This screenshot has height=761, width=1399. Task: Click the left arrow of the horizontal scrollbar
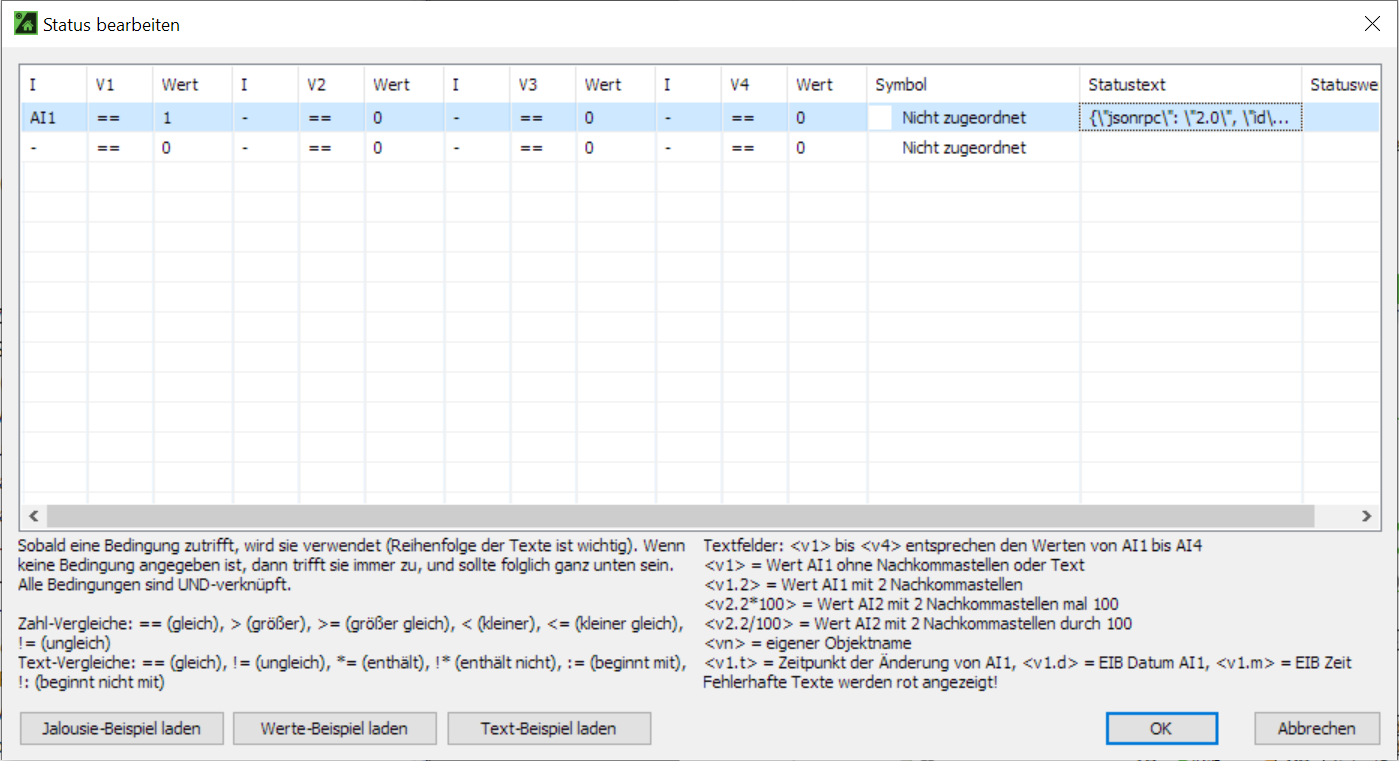tap(32, 516)
